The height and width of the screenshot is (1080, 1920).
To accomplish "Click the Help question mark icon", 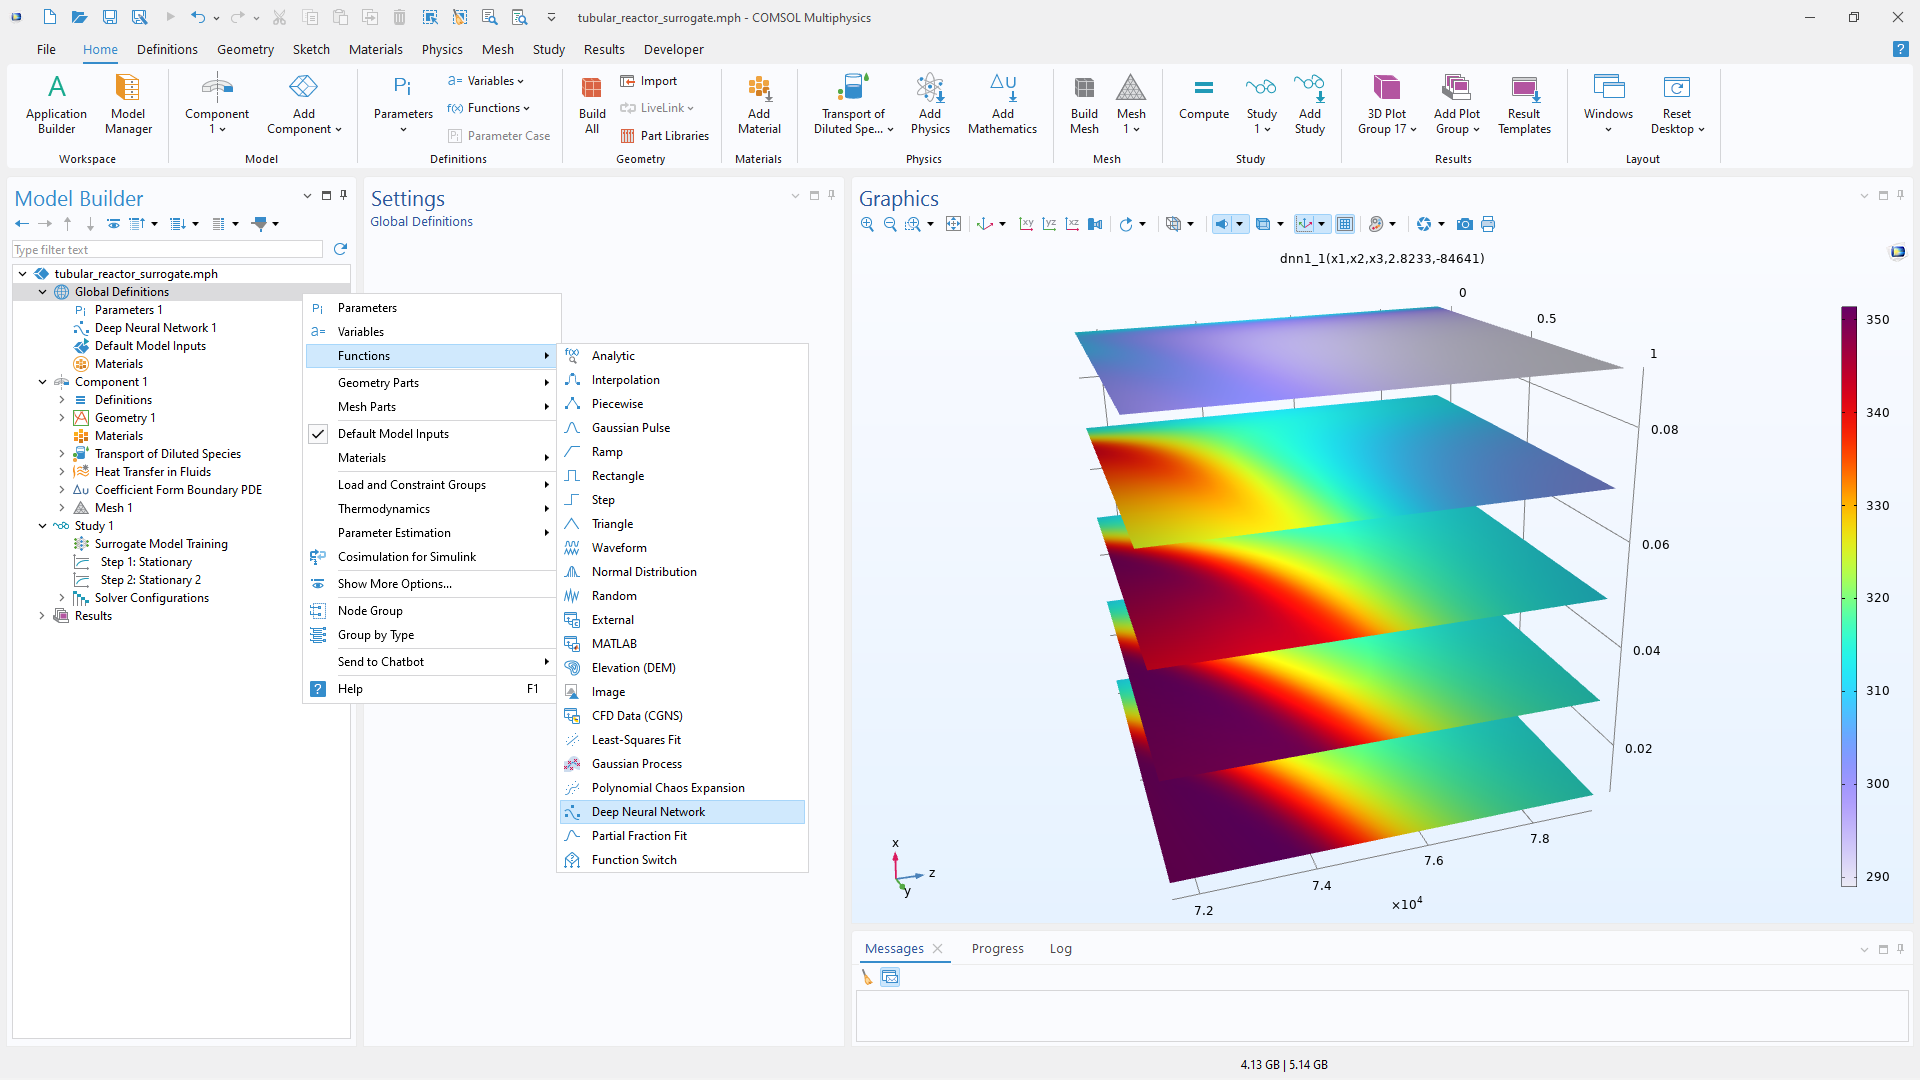I will point(1900,49).
